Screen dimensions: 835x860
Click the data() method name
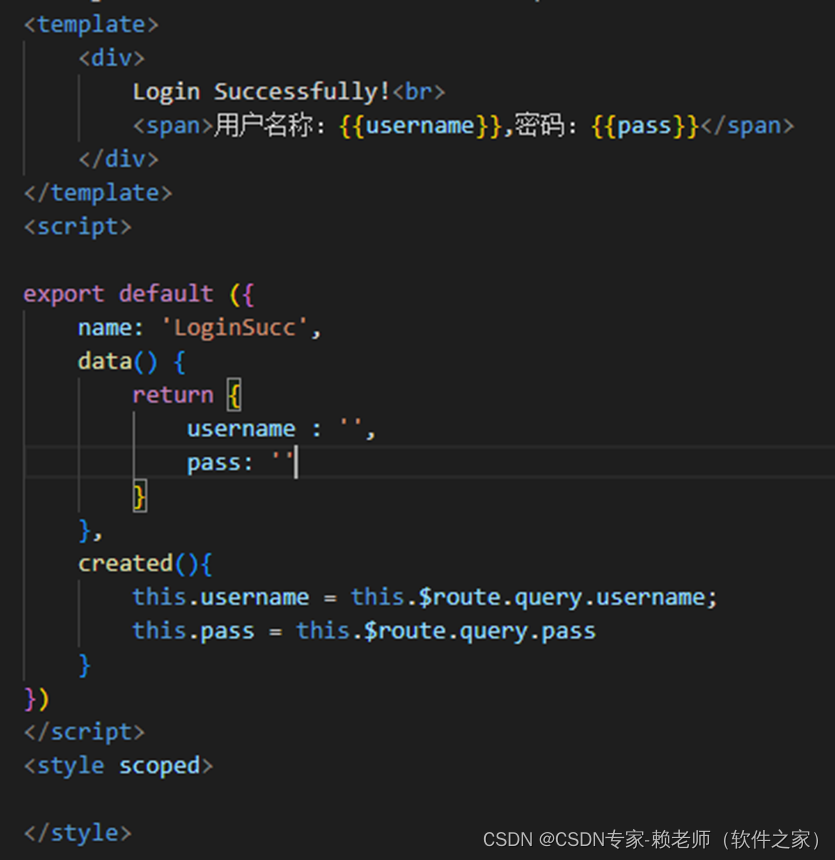tap(105, 361)
